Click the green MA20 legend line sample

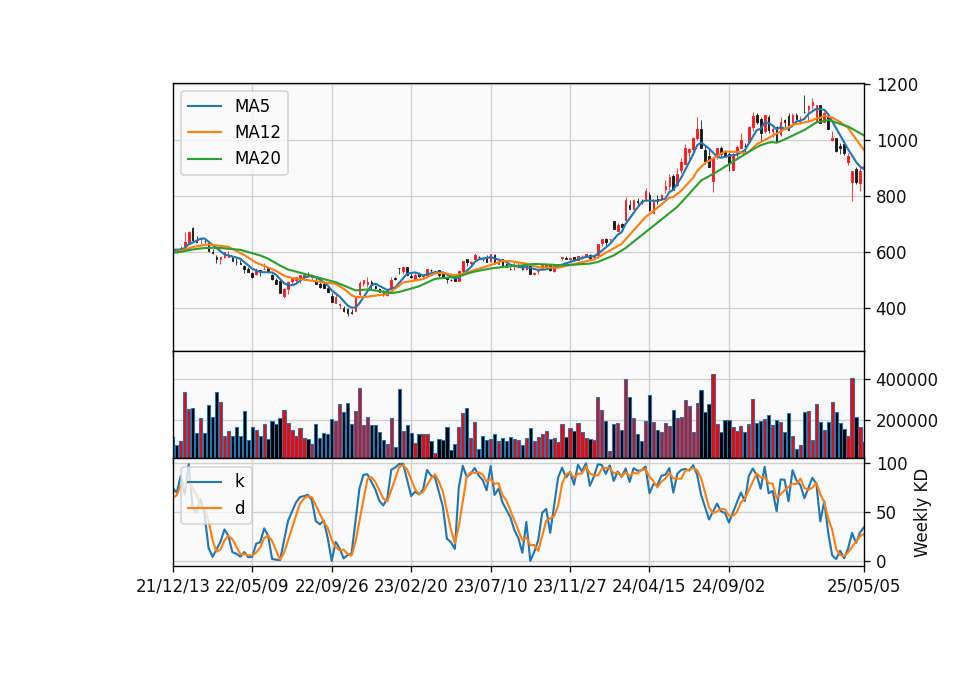coord(204,158)
